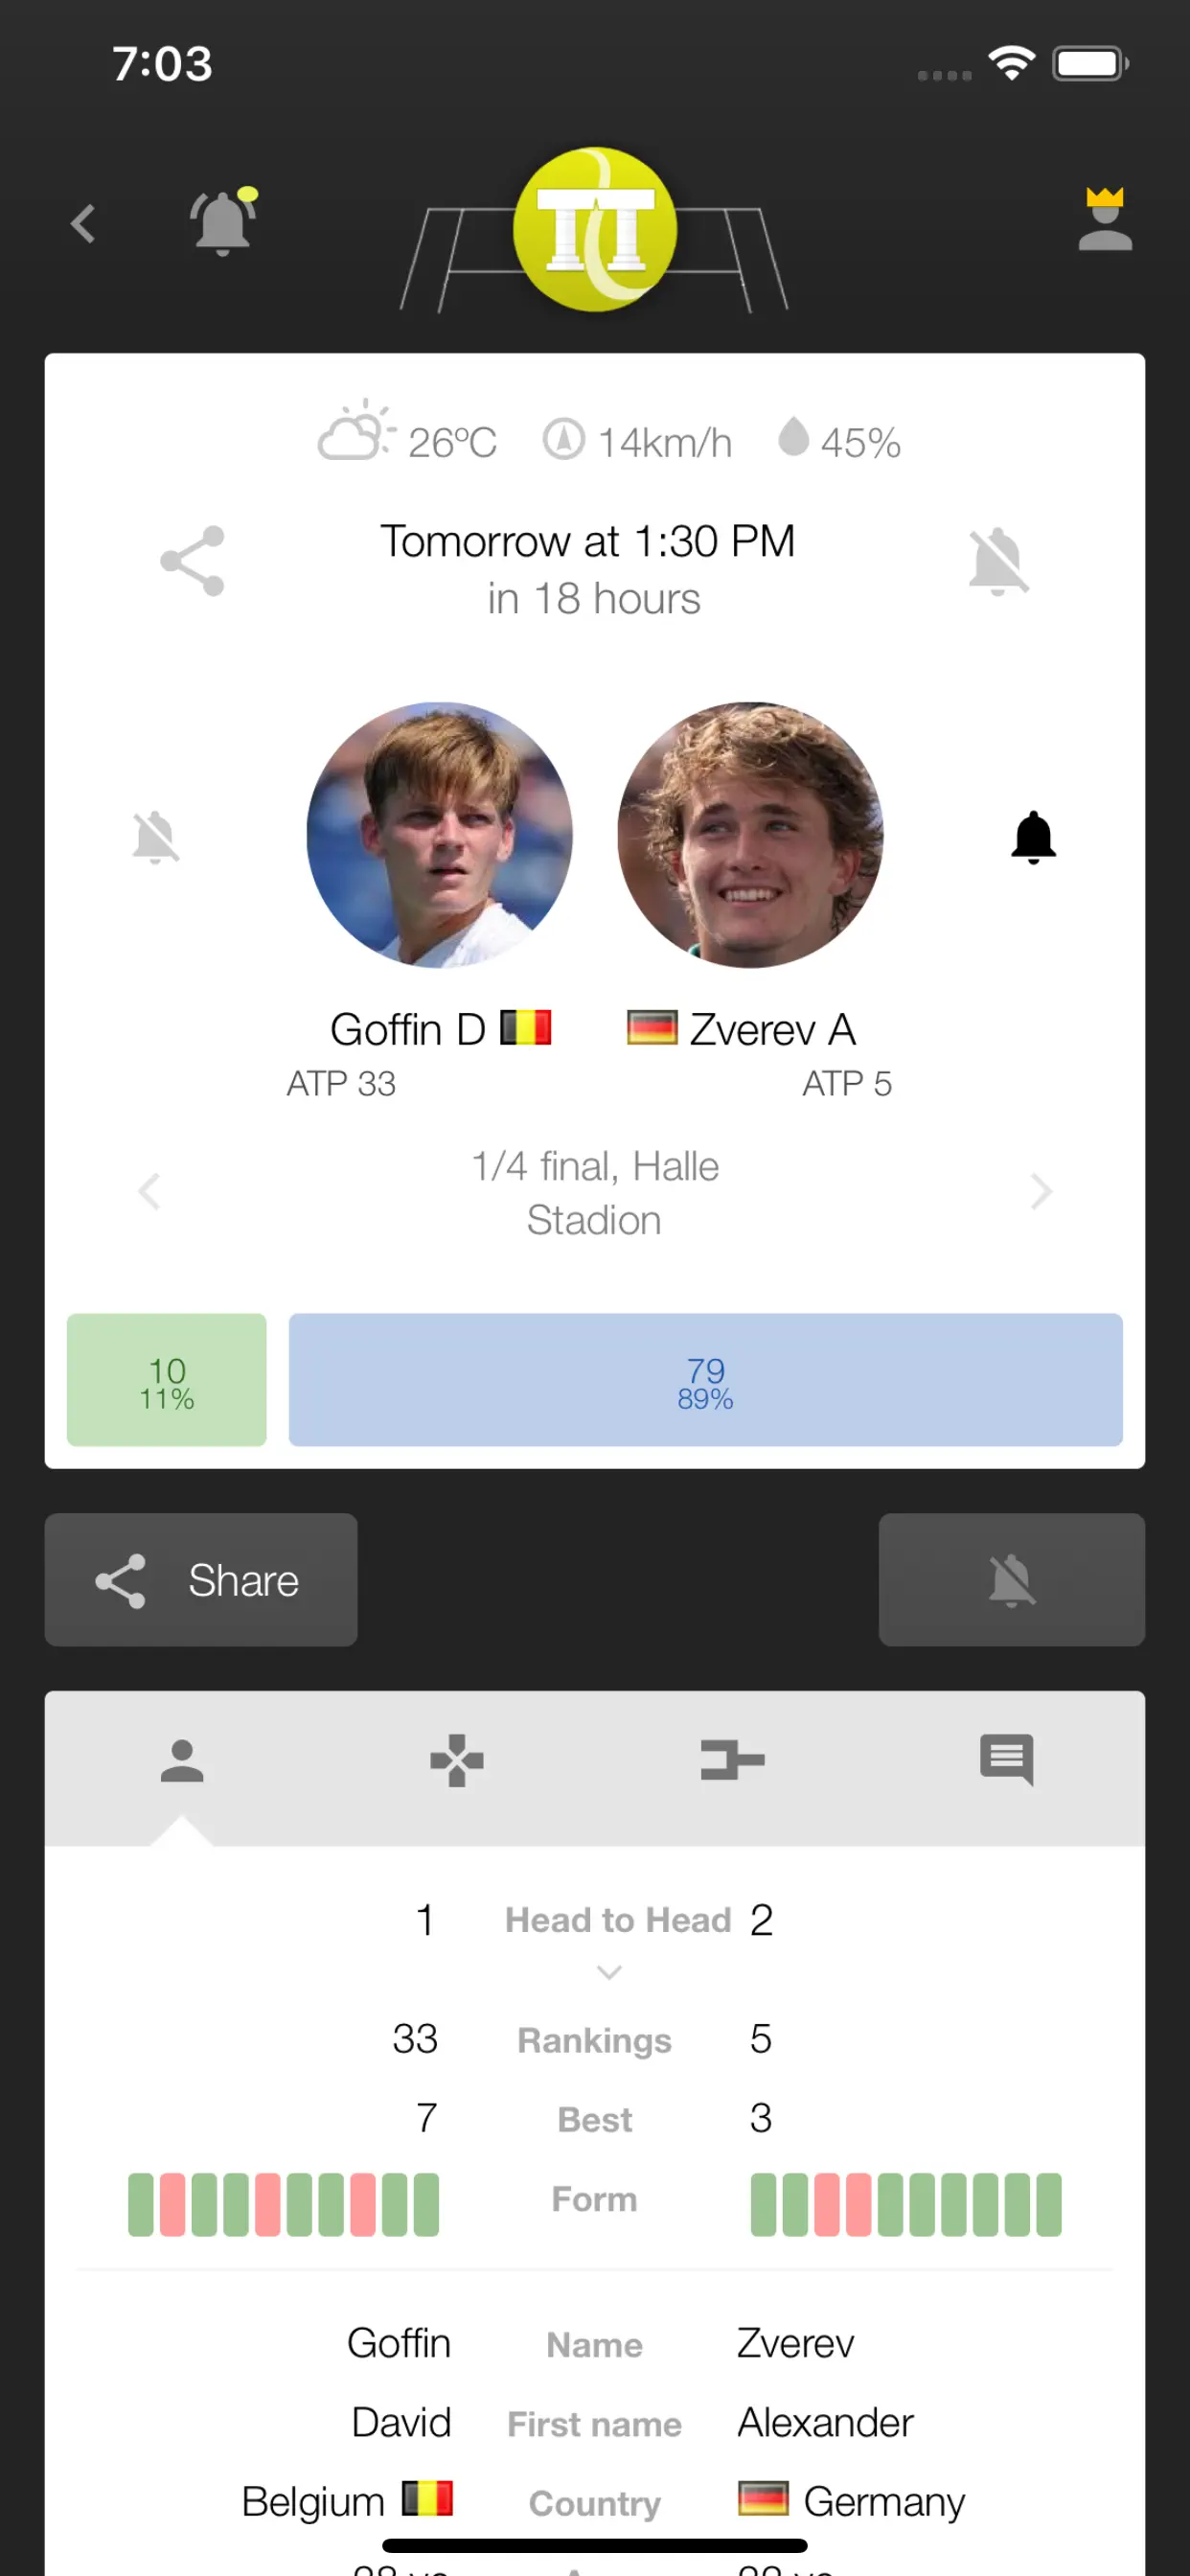1190x2576 pixels.
Task: Open Zverev A player photo
Action: click(750, 835)
